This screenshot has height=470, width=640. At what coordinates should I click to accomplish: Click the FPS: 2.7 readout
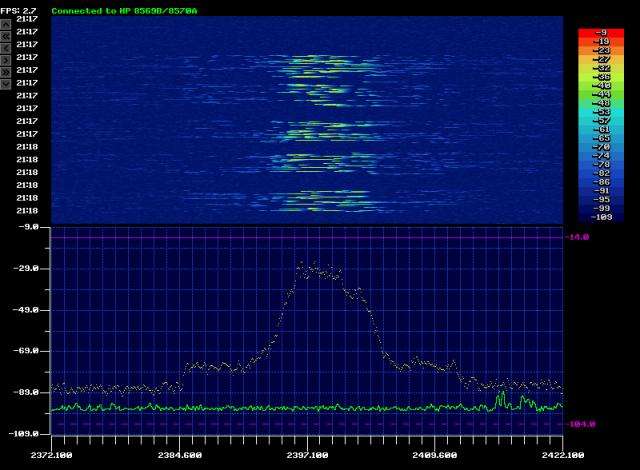coord(18,11)
